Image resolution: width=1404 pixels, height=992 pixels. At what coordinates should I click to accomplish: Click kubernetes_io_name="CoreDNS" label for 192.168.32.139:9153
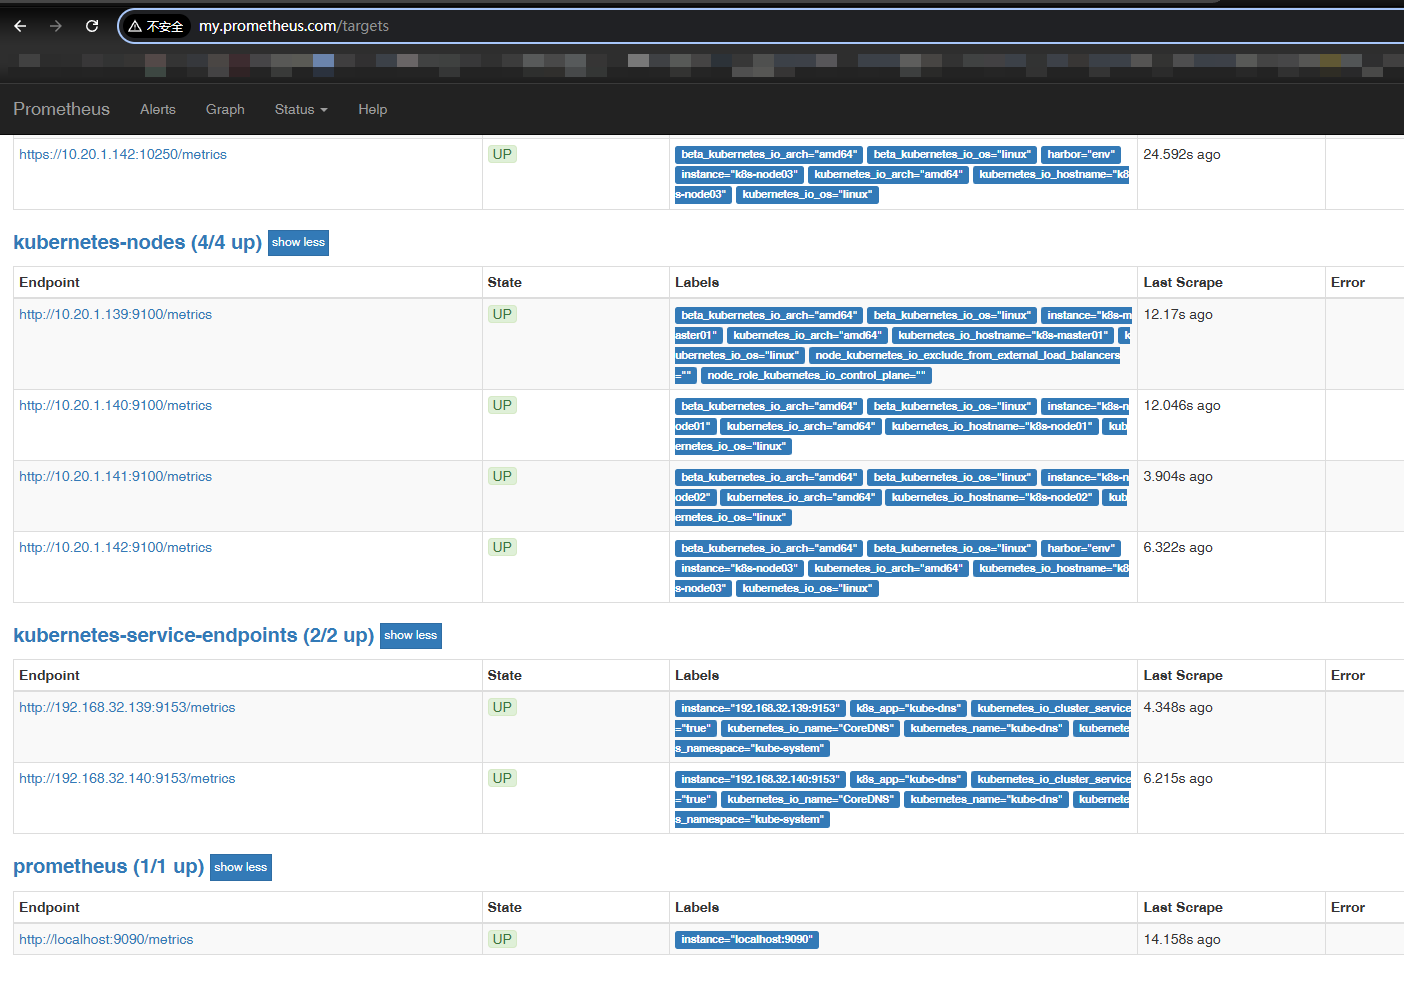pos(811,728)
